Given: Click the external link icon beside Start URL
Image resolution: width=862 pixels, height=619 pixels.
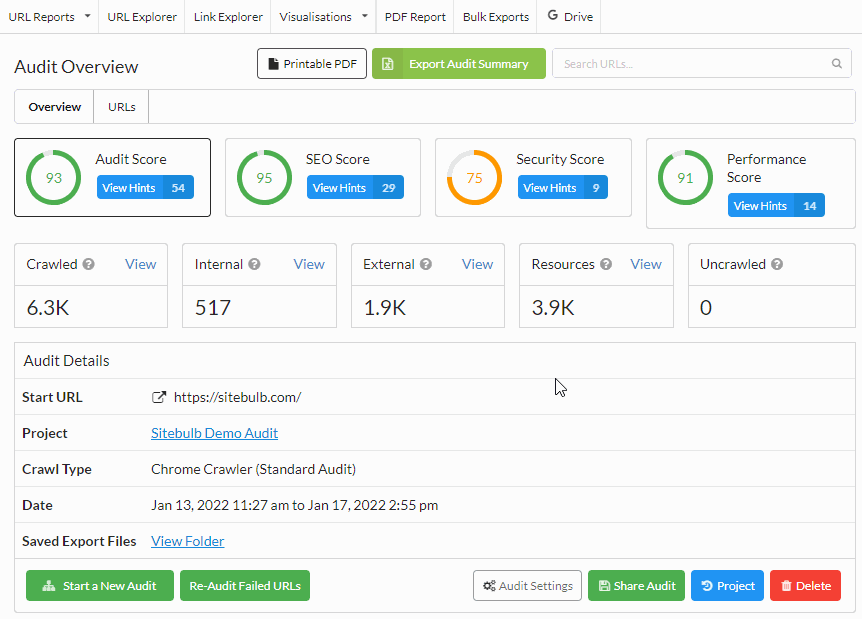Looking at the screenshot, I should tap(159, 397).
